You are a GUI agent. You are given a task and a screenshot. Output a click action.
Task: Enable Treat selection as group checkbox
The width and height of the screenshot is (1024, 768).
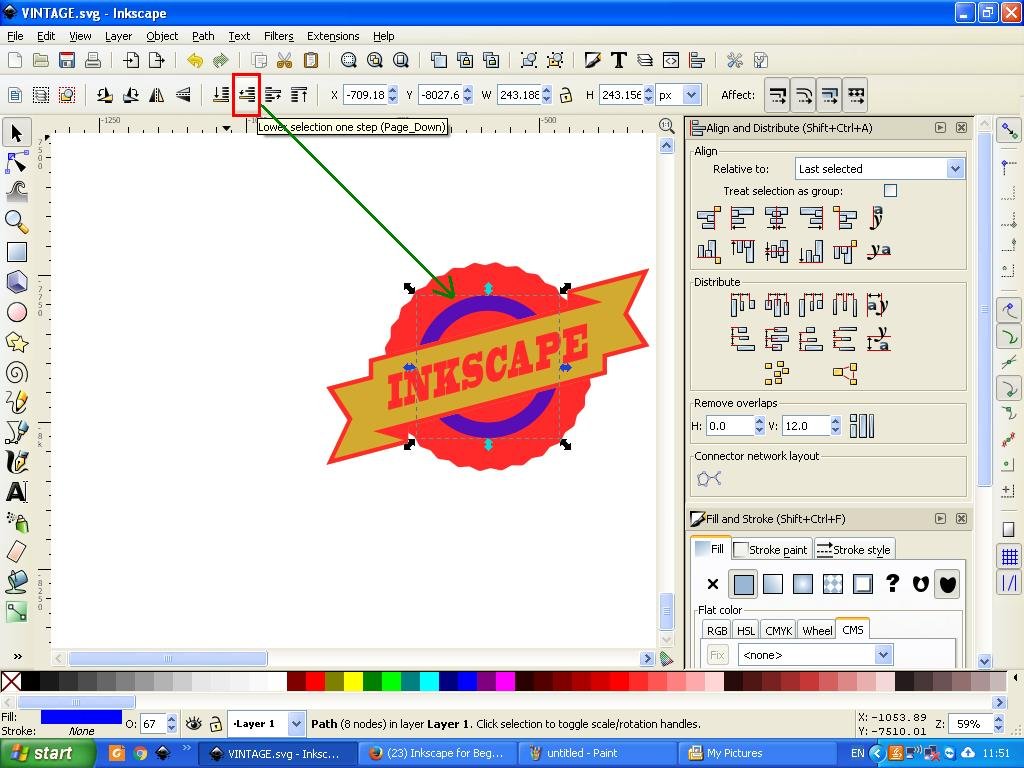click(890, 191)
